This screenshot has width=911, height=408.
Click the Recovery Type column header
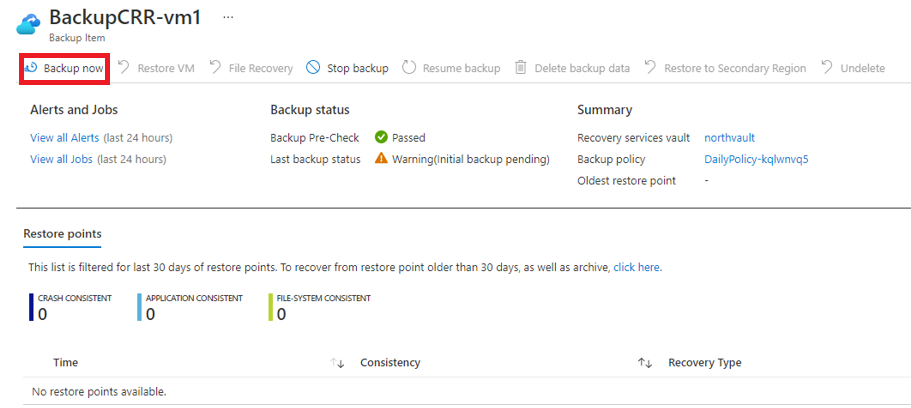[x=705, y=363]
